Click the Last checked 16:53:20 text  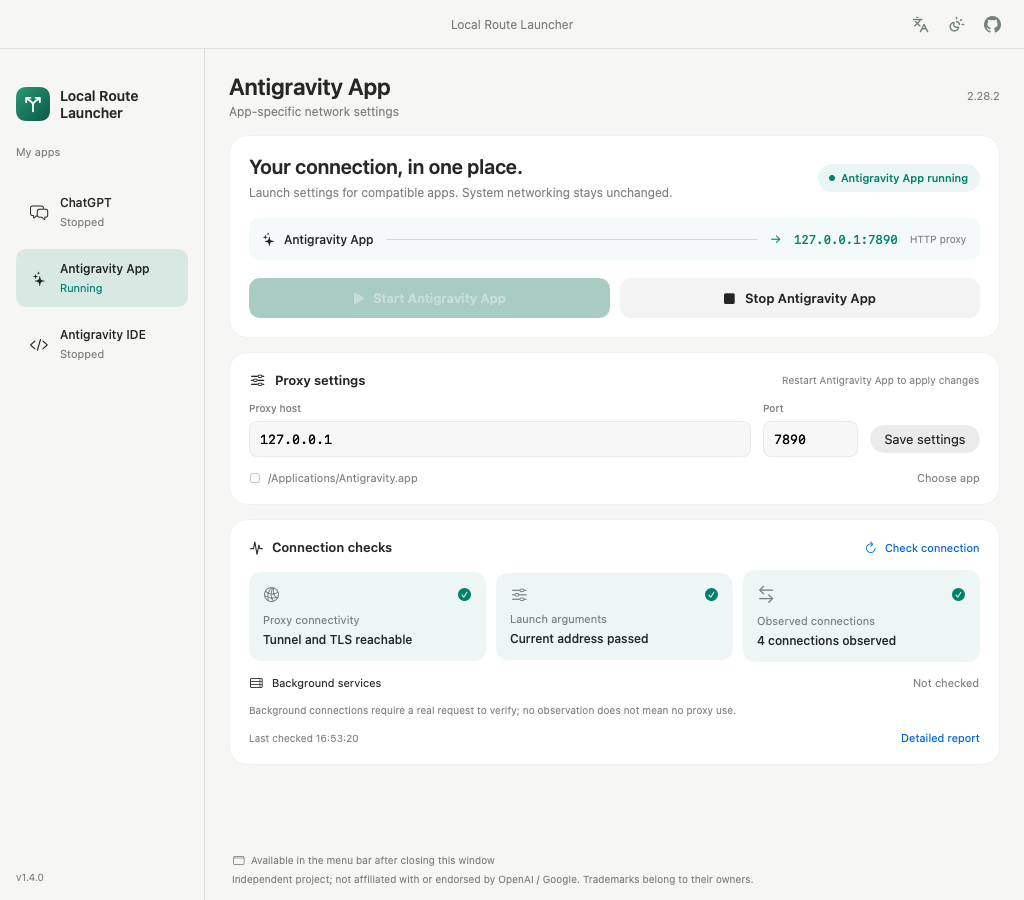tap(304, 739)
